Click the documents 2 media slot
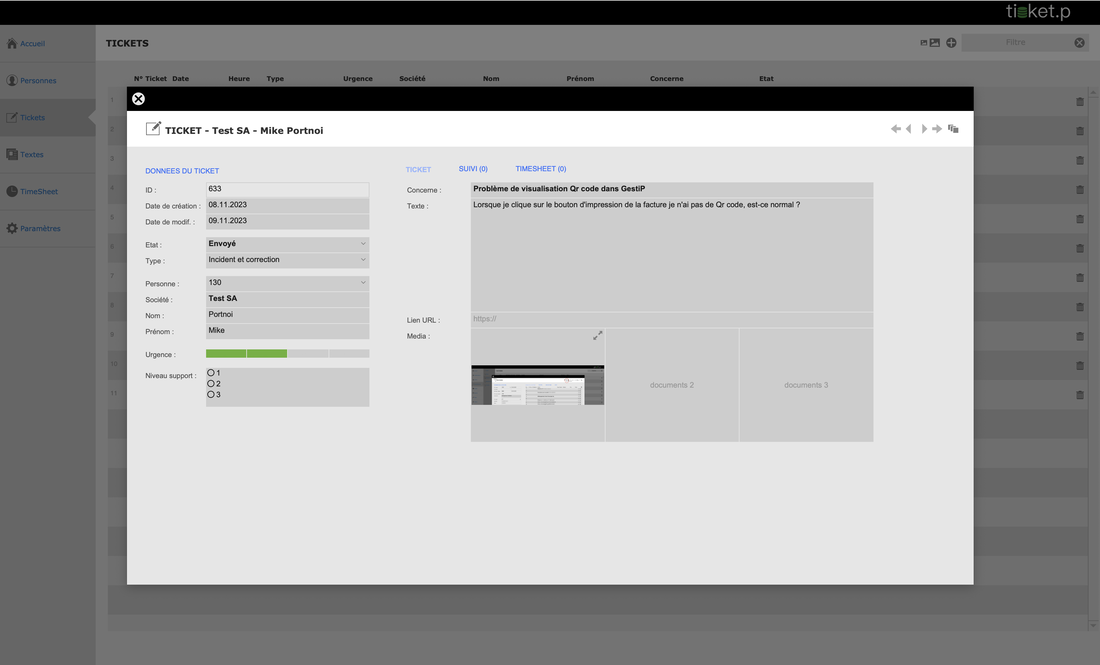 pyautogui.click(x=671, y=385)
